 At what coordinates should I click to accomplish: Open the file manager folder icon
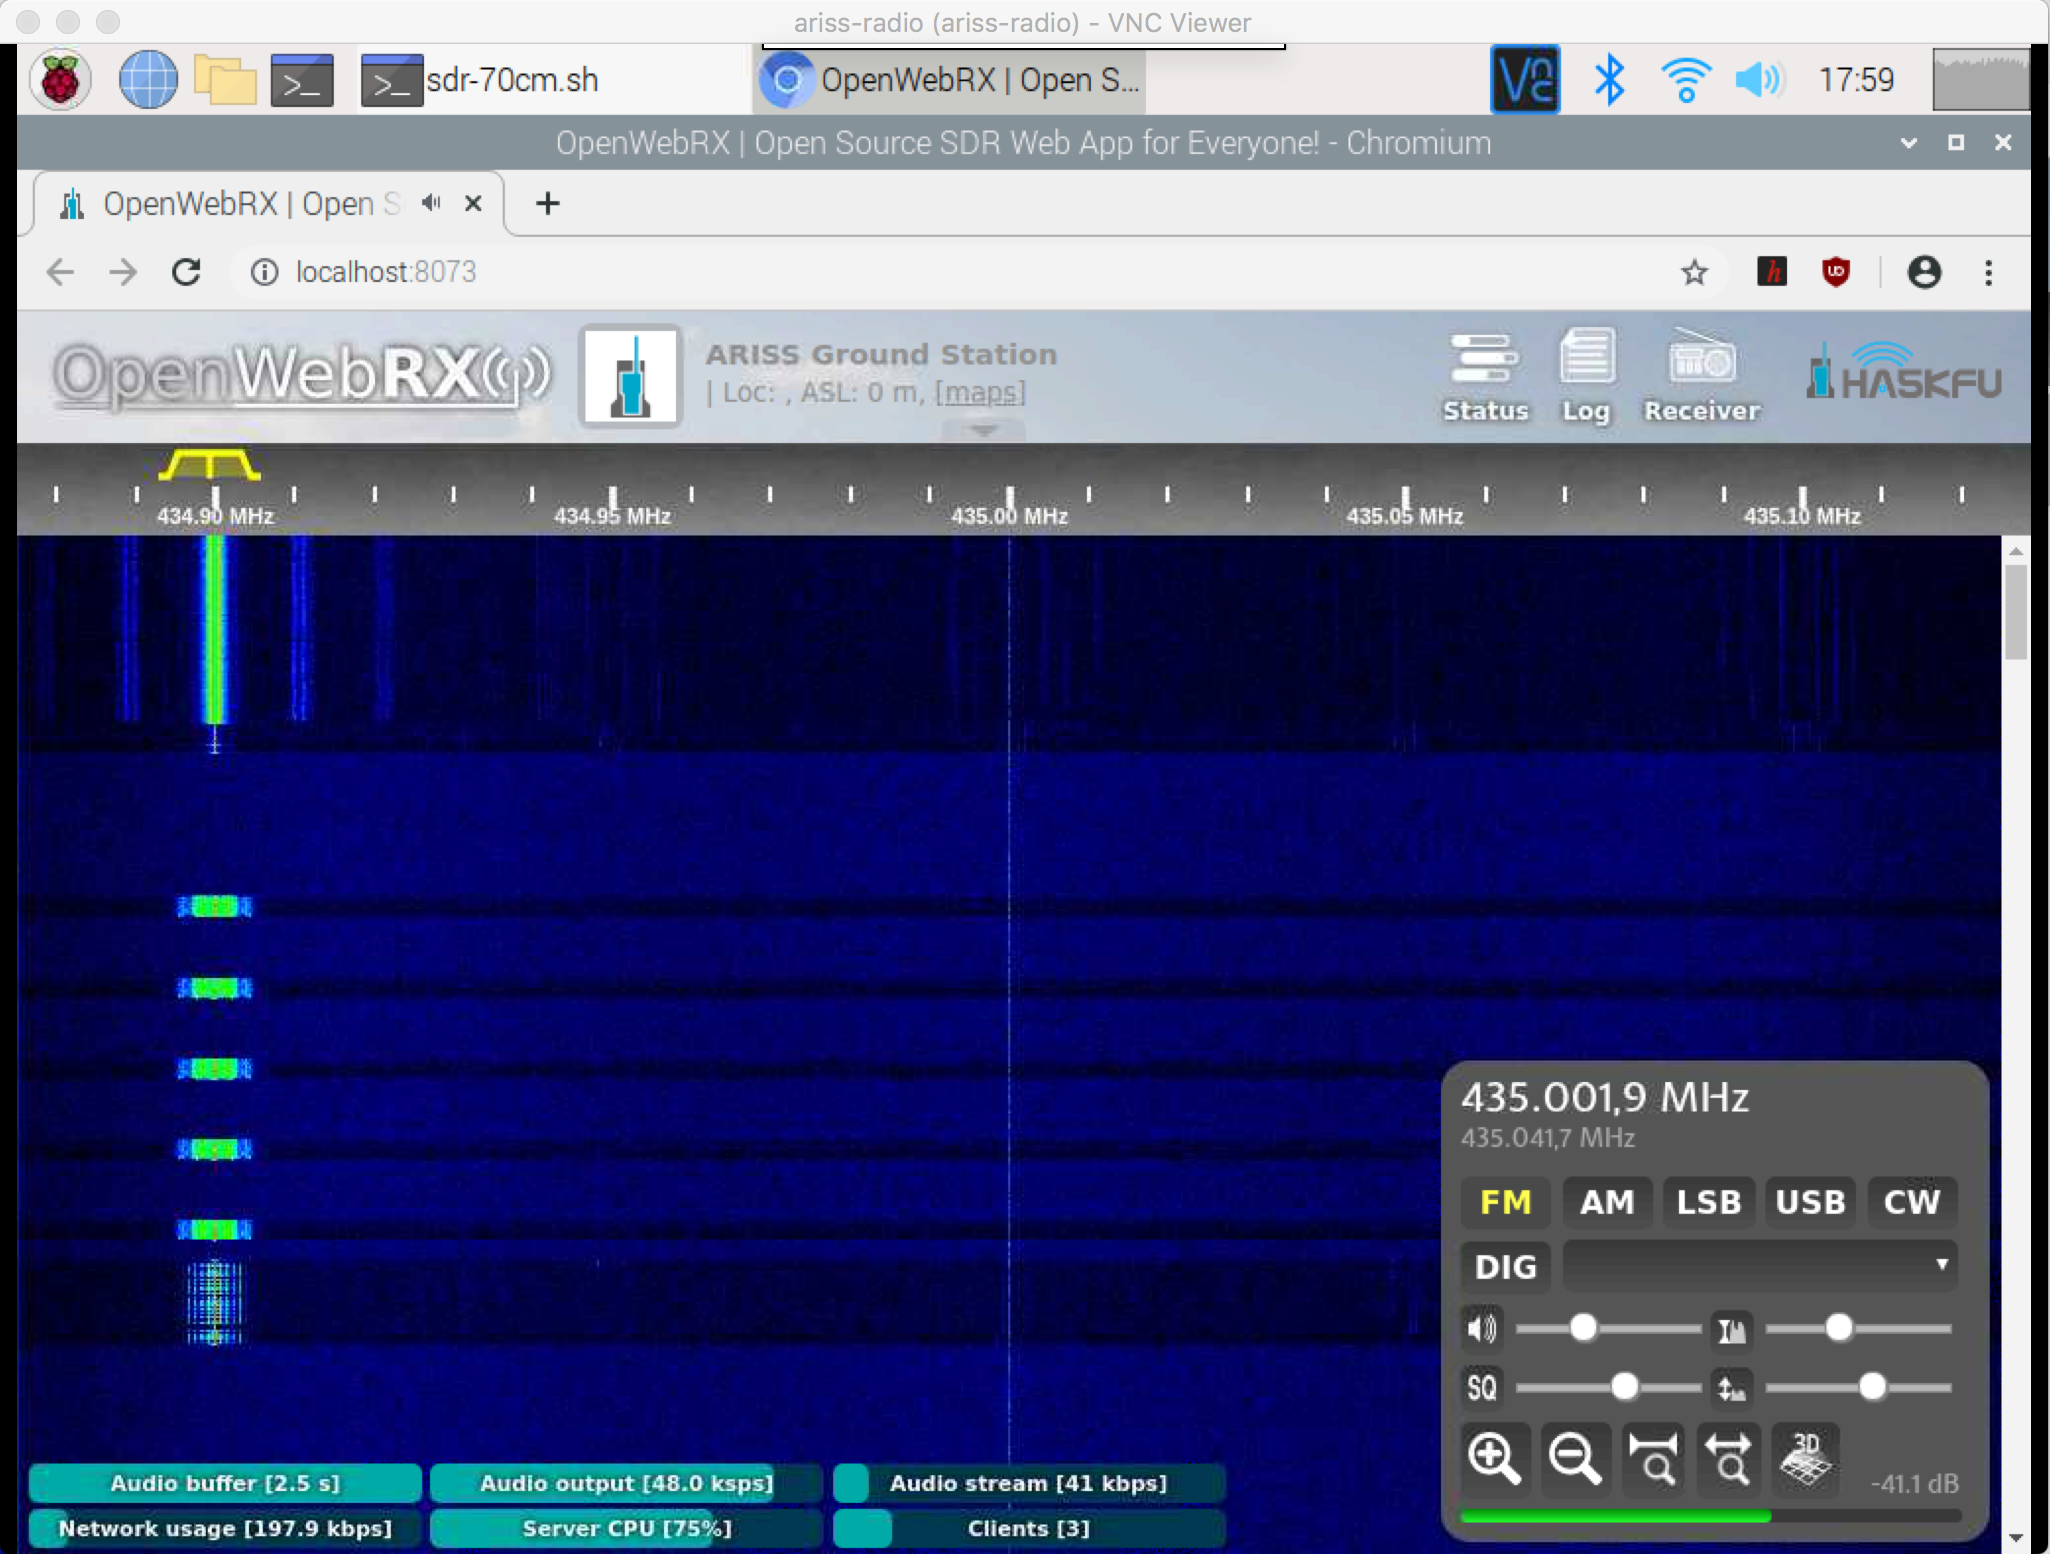pyautogui.click(x=225, y=80)
